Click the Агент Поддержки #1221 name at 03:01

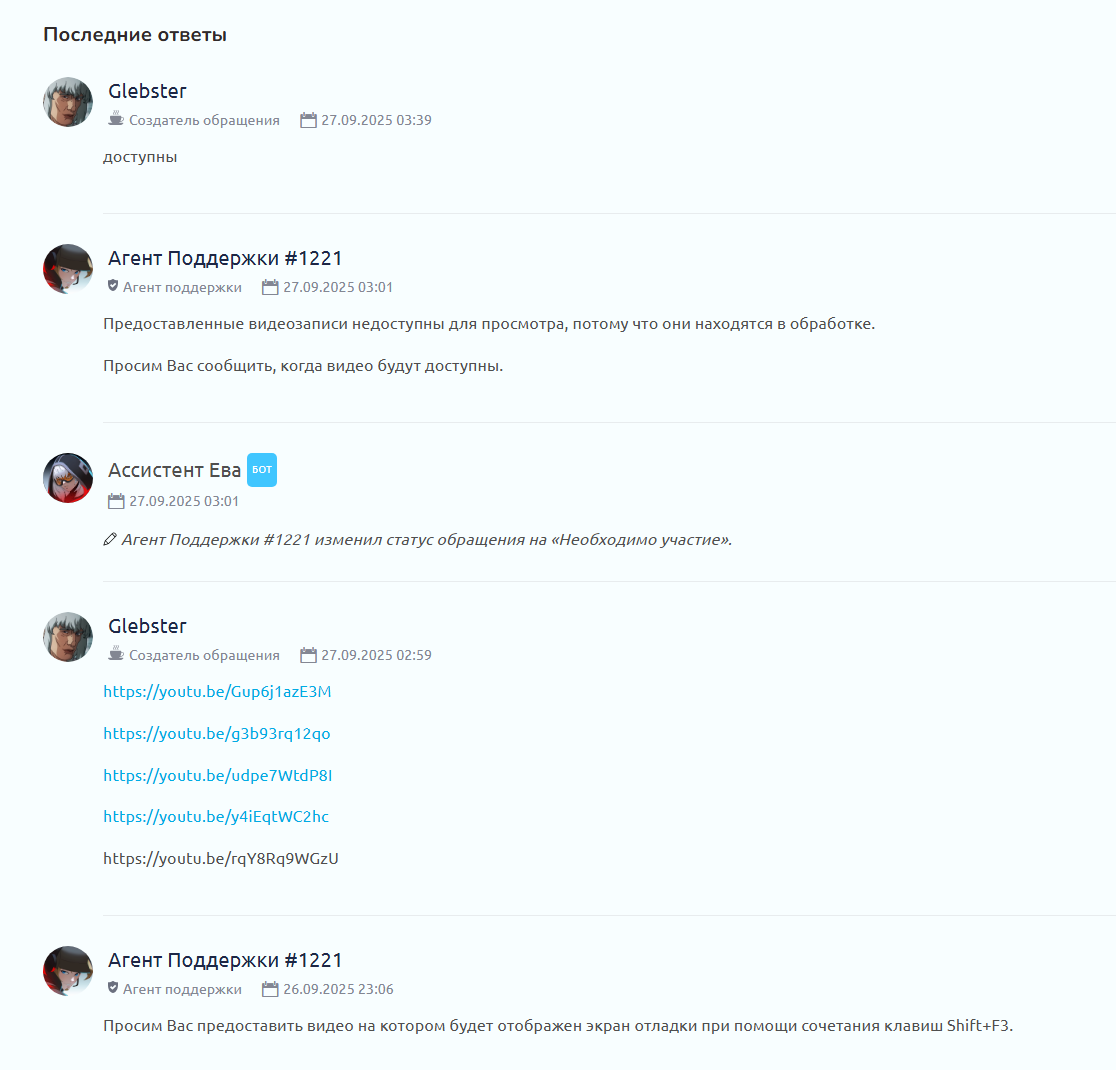(x=225, y=258)
